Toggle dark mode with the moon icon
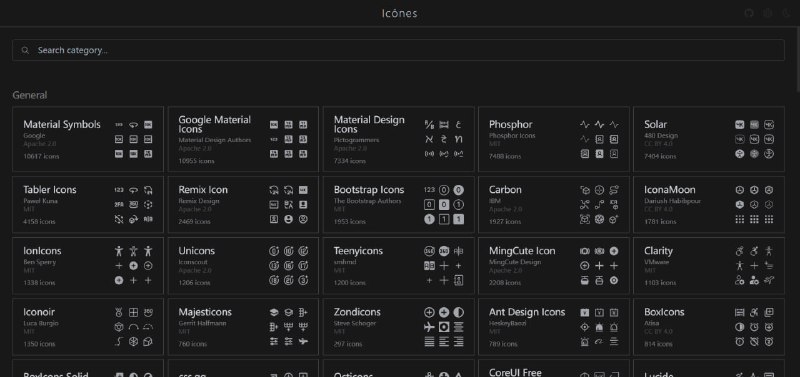This screenshot has height=377, width=800. [x=786, y=13]
